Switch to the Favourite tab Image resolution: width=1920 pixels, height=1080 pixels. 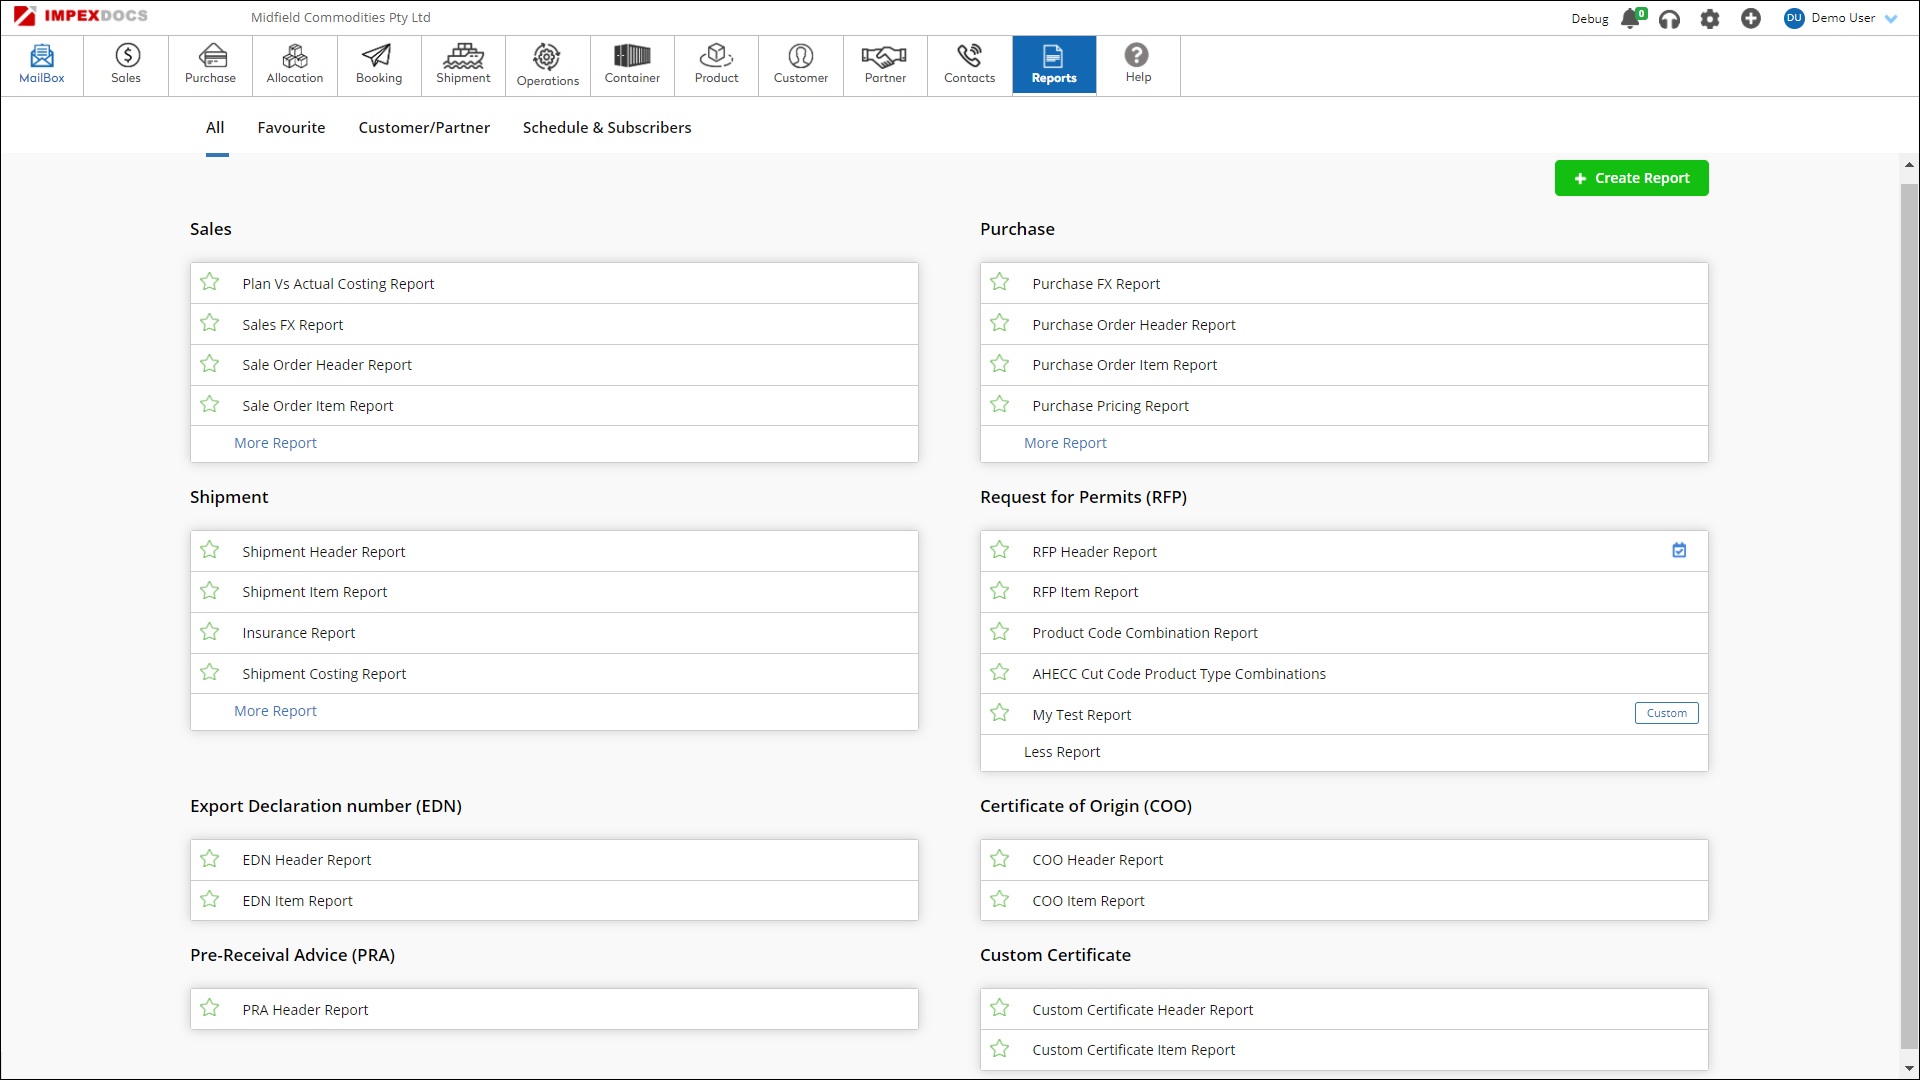point(291,128)
